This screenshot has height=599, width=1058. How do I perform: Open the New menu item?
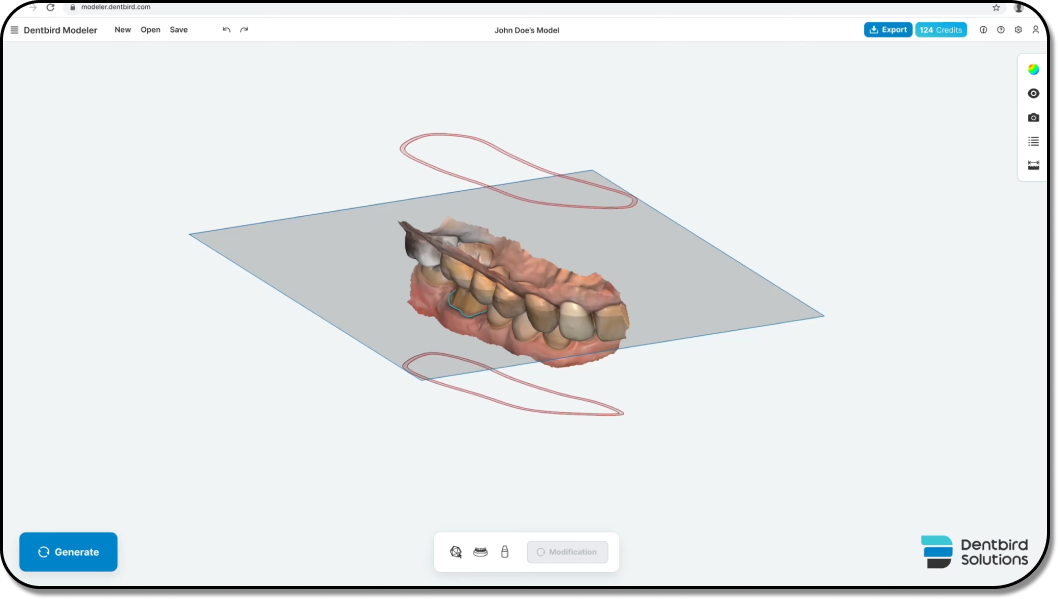tap(122, 30)
